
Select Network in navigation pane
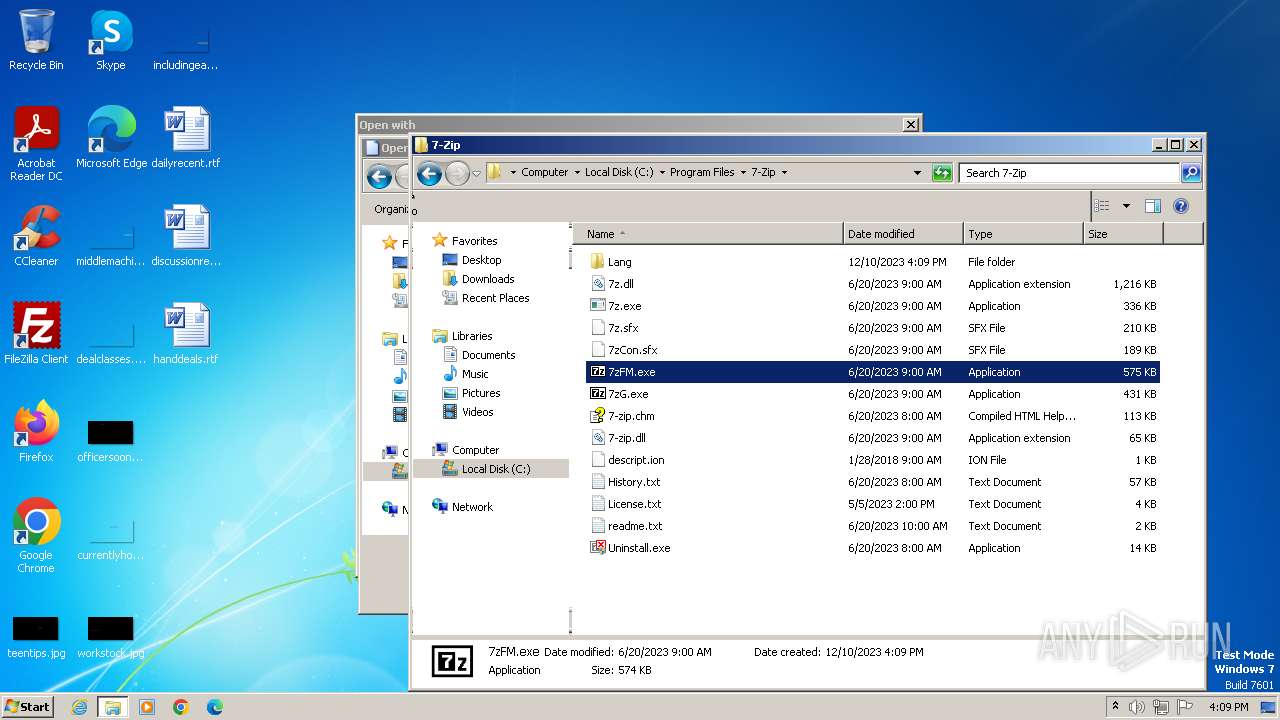(x=472, y=507)
